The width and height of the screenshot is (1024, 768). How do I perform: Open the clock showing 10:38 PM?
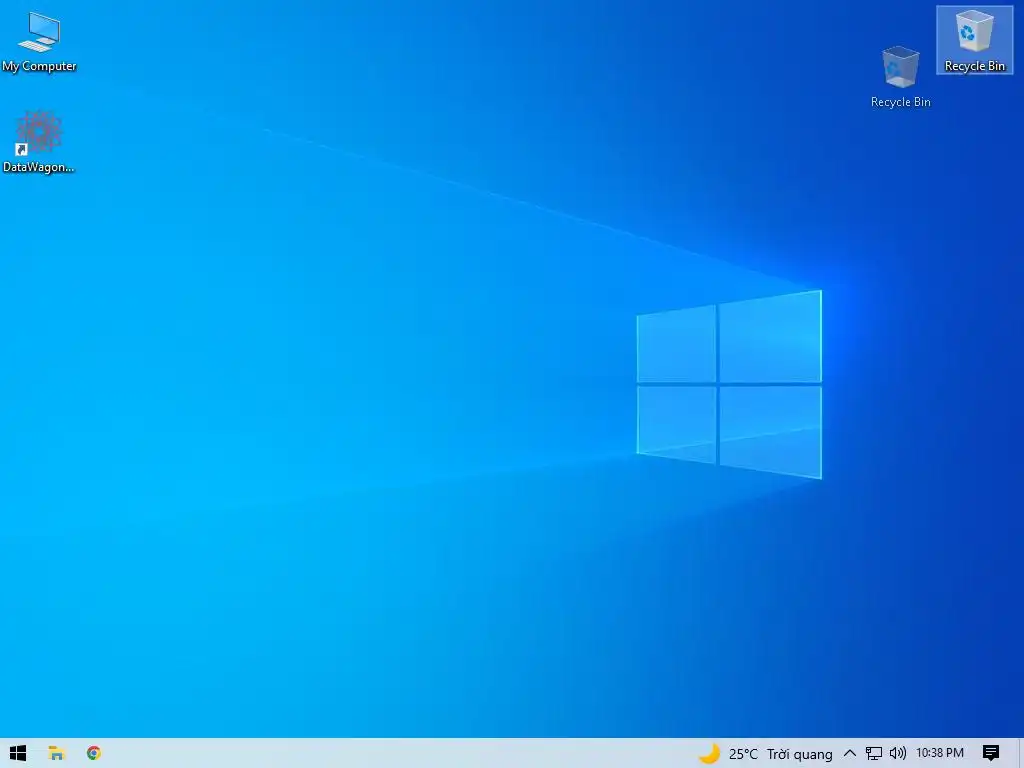point(940,753)
